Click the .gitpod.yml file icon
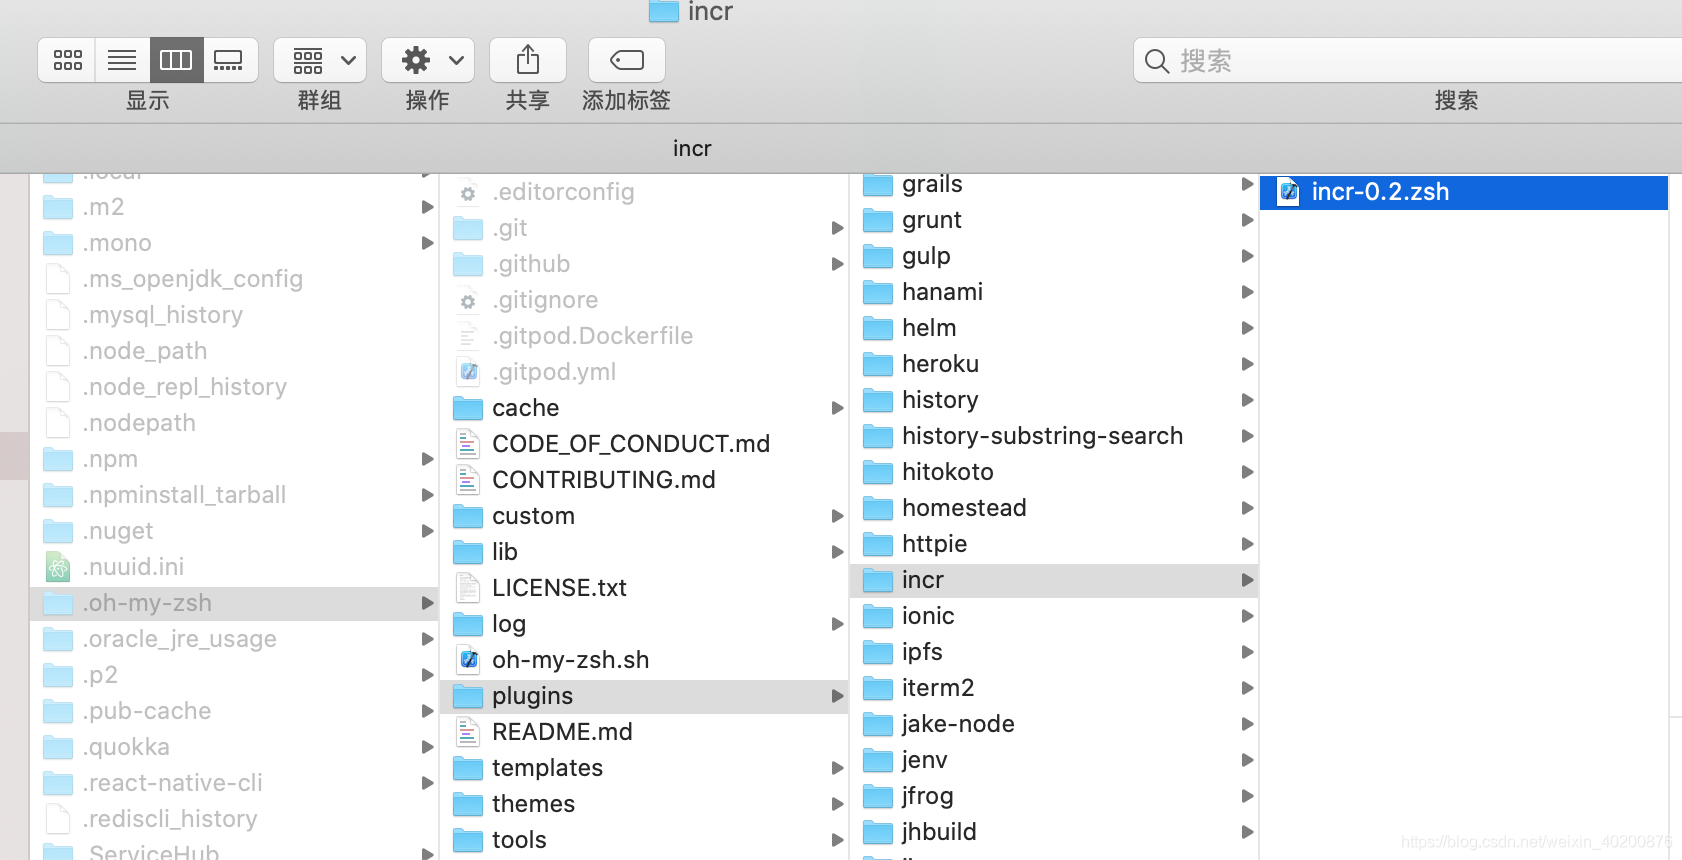 click(468, 372)
